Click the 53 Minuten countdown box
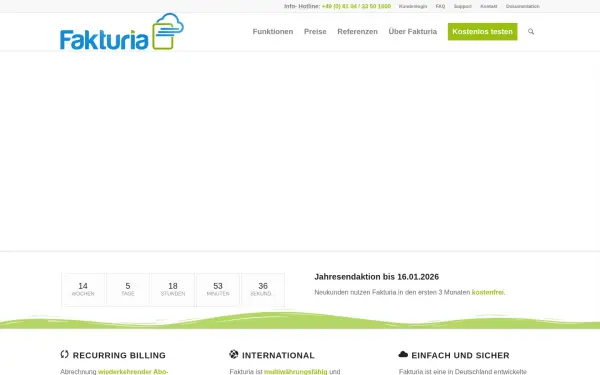600x375 pixels. coord(218,290)
